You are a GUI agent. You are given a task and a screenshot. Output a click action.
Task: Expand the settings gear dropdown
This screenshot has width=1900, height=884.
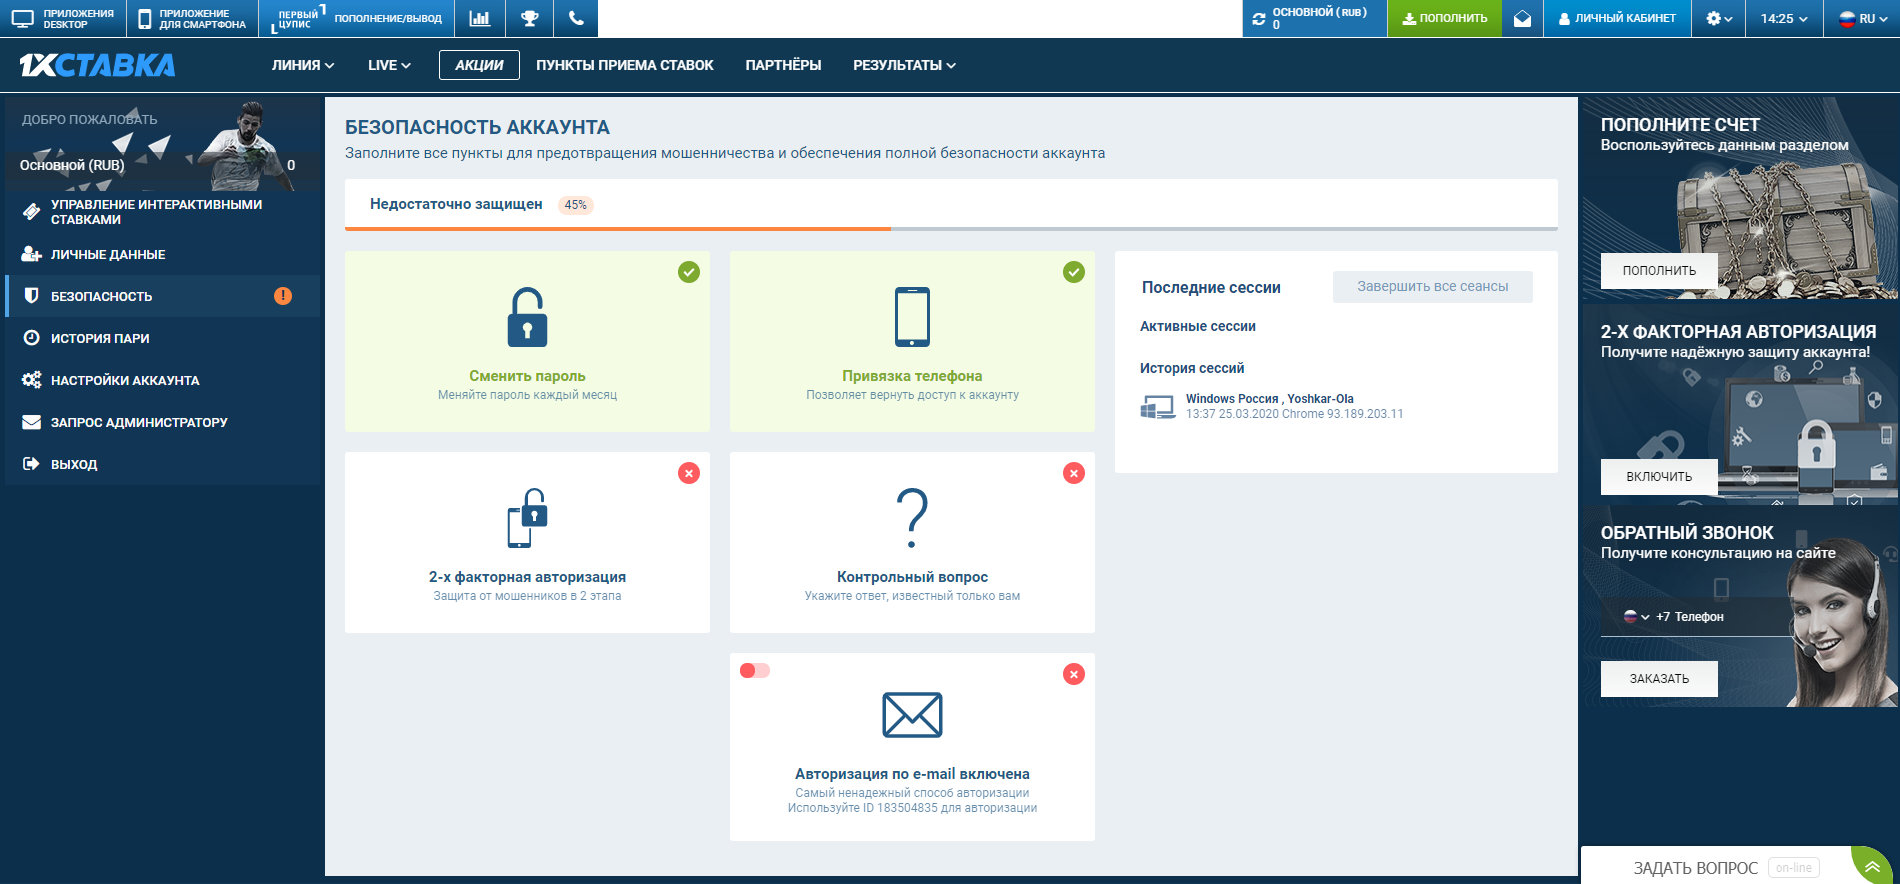(x=1718, y=18)
